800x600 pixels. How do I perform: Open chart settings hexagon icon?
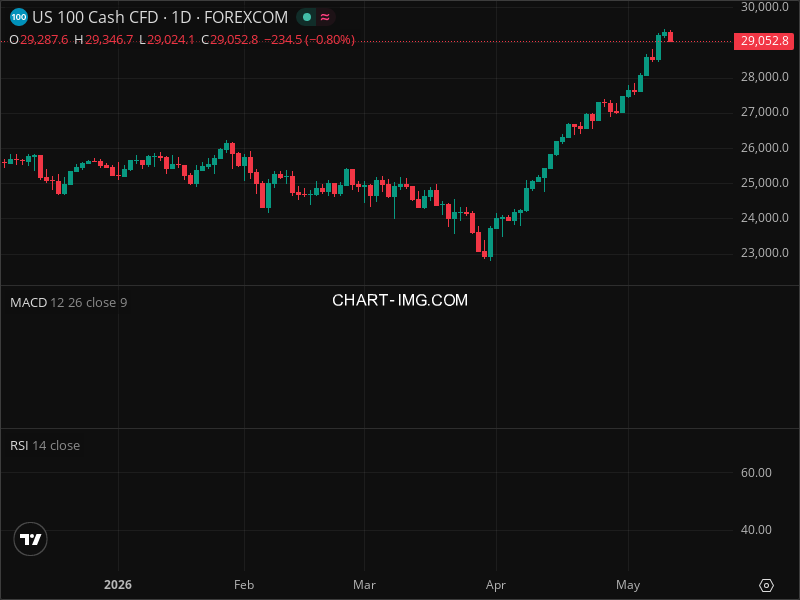(x=766, y=585)
